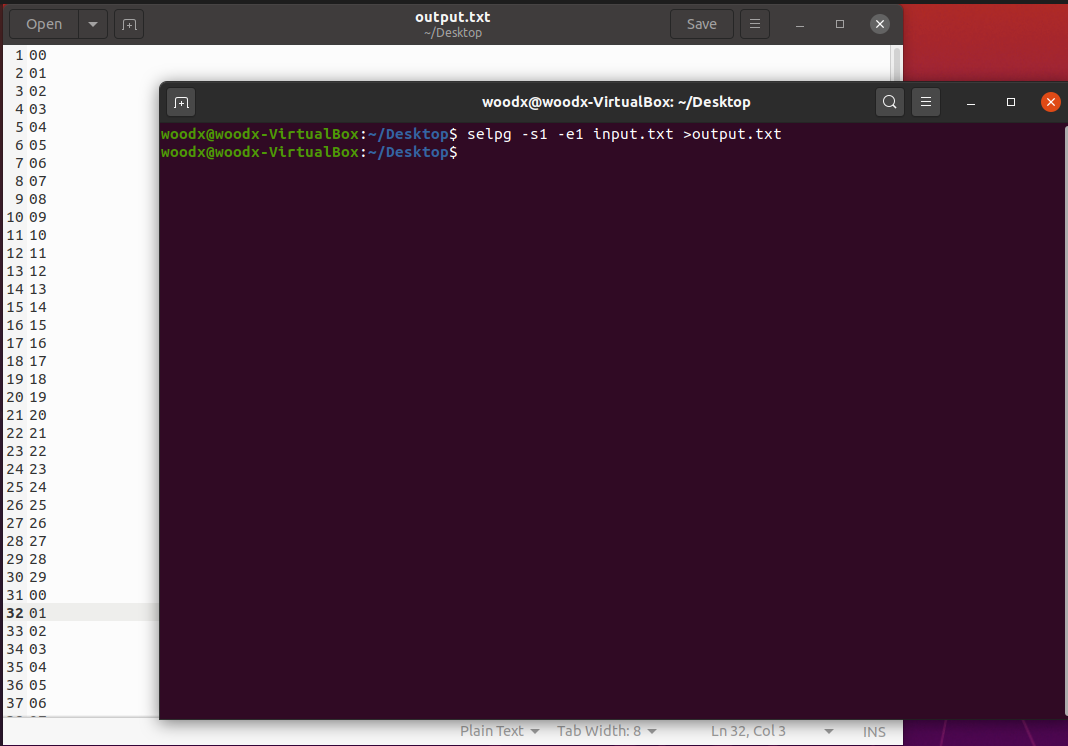Image resolution: width=1068 pixels, height=746 pixels.
Task: Open gedit hamburger menu
Action: (755, 25)
